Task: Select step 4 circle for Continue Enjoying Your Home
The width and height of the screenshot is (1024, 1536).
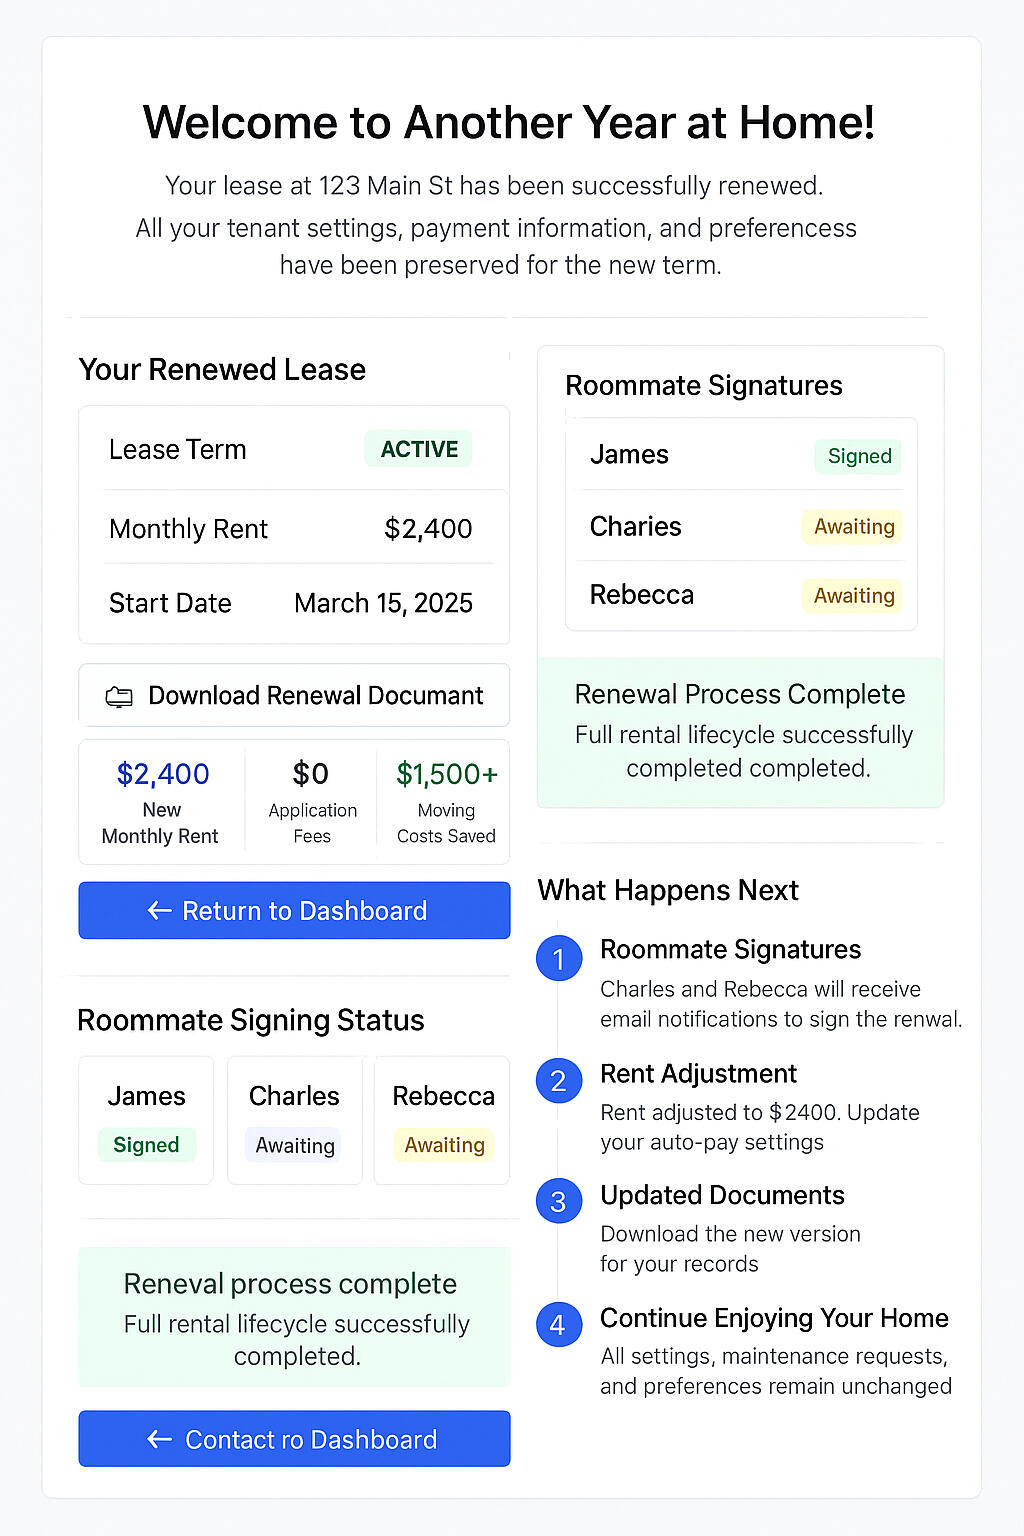Action: (558, 1325)
